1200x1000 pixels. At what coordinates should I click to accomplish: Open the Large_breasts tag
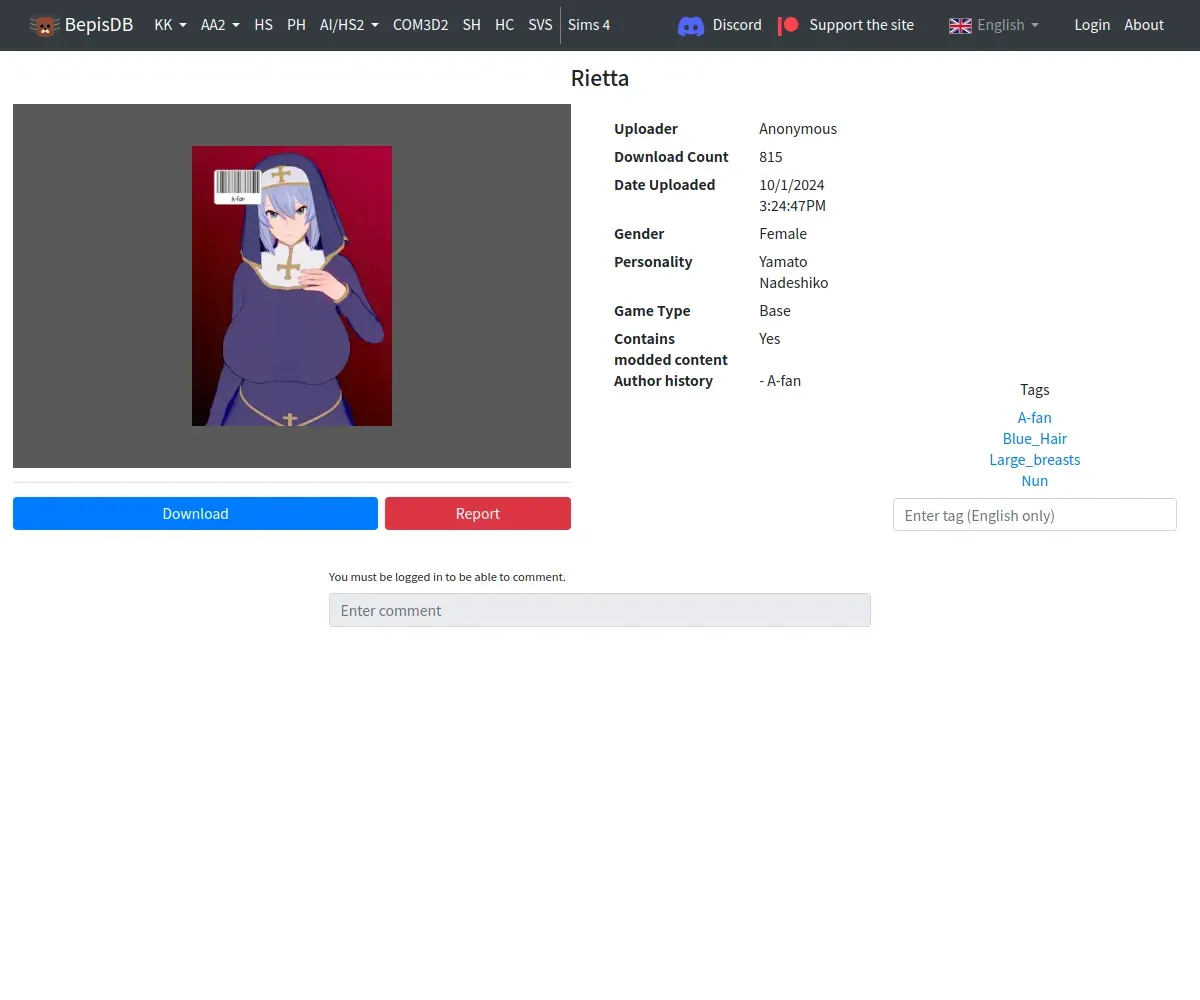pos(1035,460)
